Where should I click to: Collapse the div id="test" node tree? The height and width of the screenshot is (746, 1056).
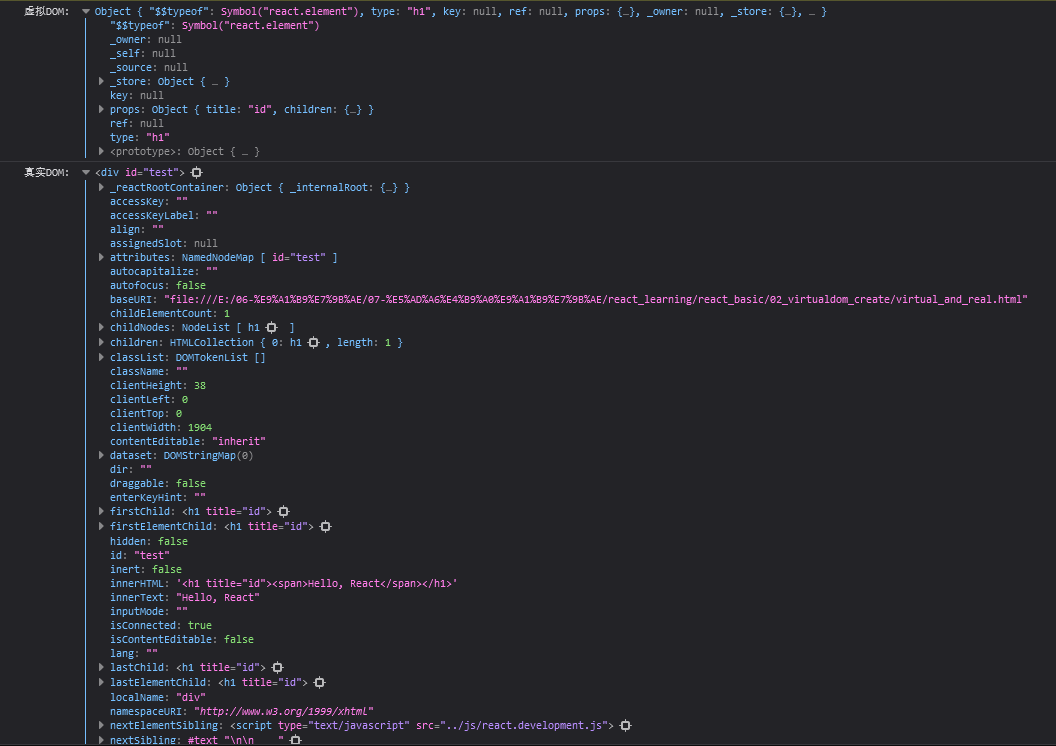(86, 173)
